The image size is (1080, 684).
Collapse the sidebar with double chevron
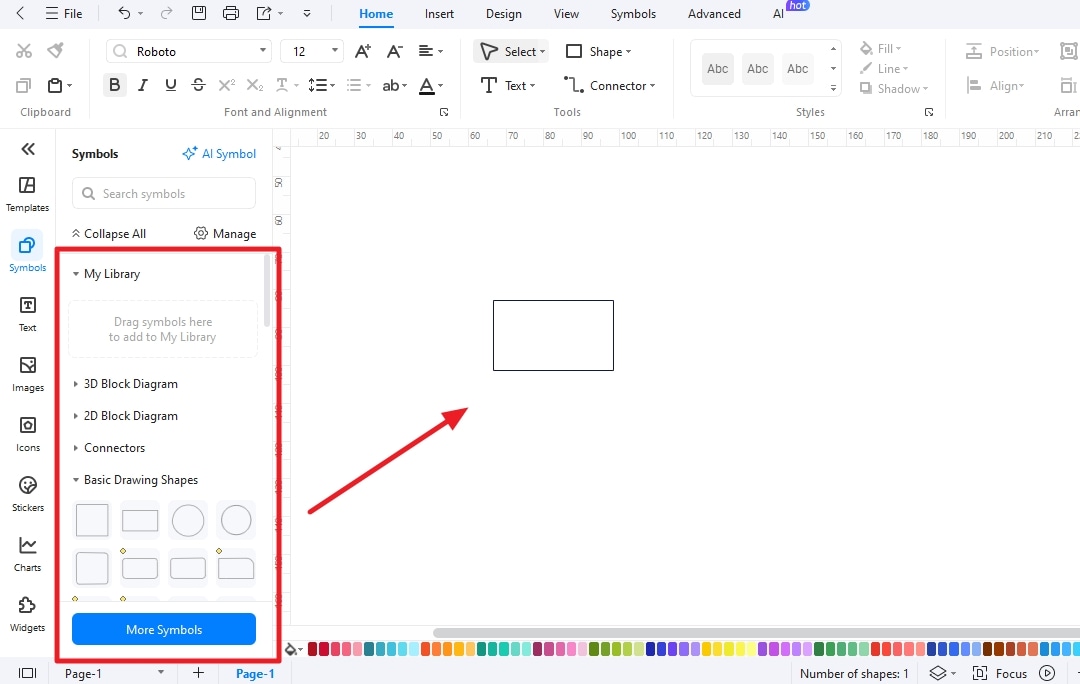pyautogui.click(x=28, y=149)
